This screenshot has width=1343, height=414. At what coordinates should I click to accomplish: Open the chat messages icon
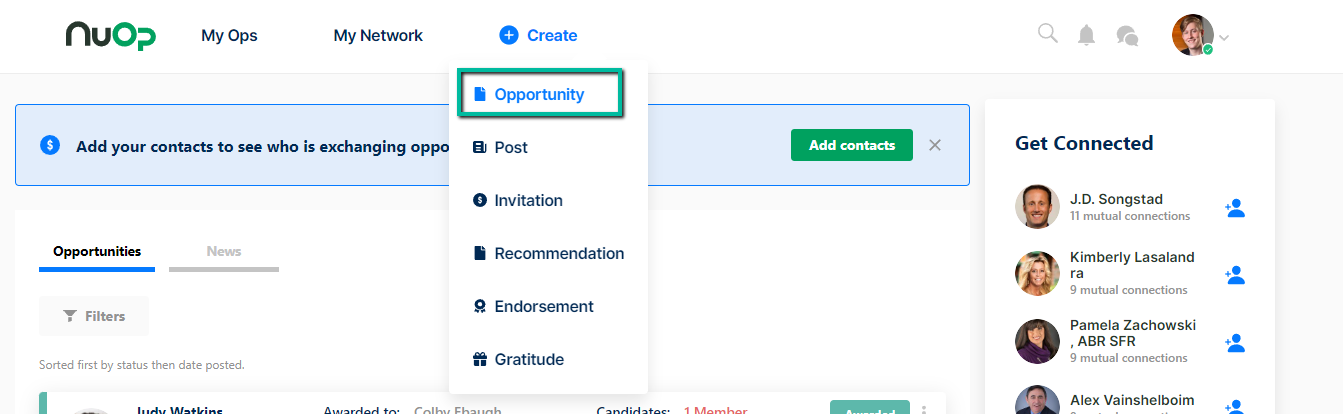(1127, 36)
